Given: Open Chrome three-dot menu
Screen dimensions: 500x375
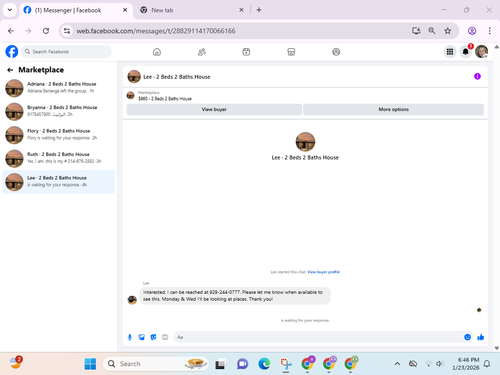Looking at the screenshot, I should tap(489, 31).
